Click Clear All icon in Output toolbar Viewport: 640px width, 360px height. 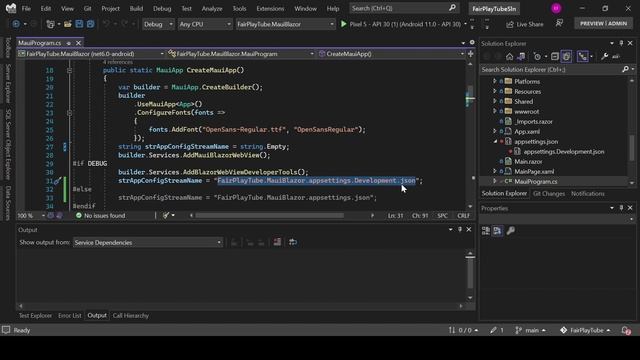[277, 242]
